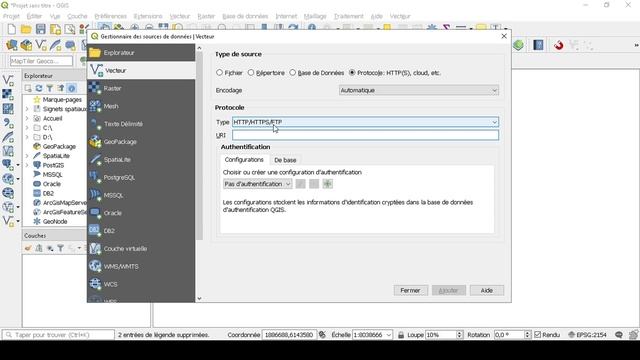Expand the SpatiaLite tree node

pos(27,156)
